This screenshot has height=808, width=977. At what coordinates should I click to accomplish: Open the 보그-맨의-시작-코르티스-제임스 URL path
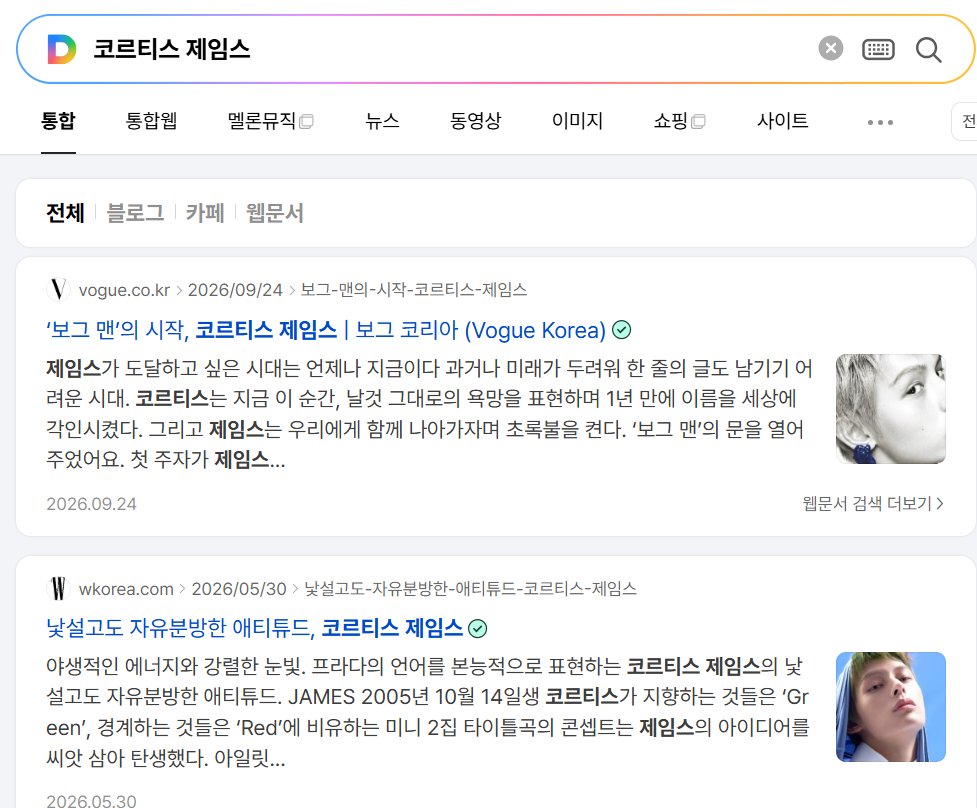[414, 290]
